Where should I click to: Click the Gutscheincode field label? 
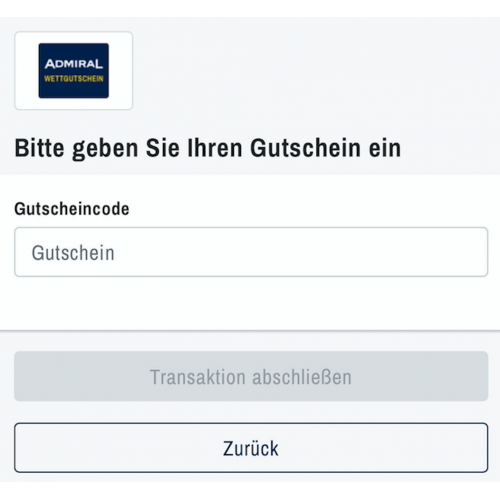(72, 209)
